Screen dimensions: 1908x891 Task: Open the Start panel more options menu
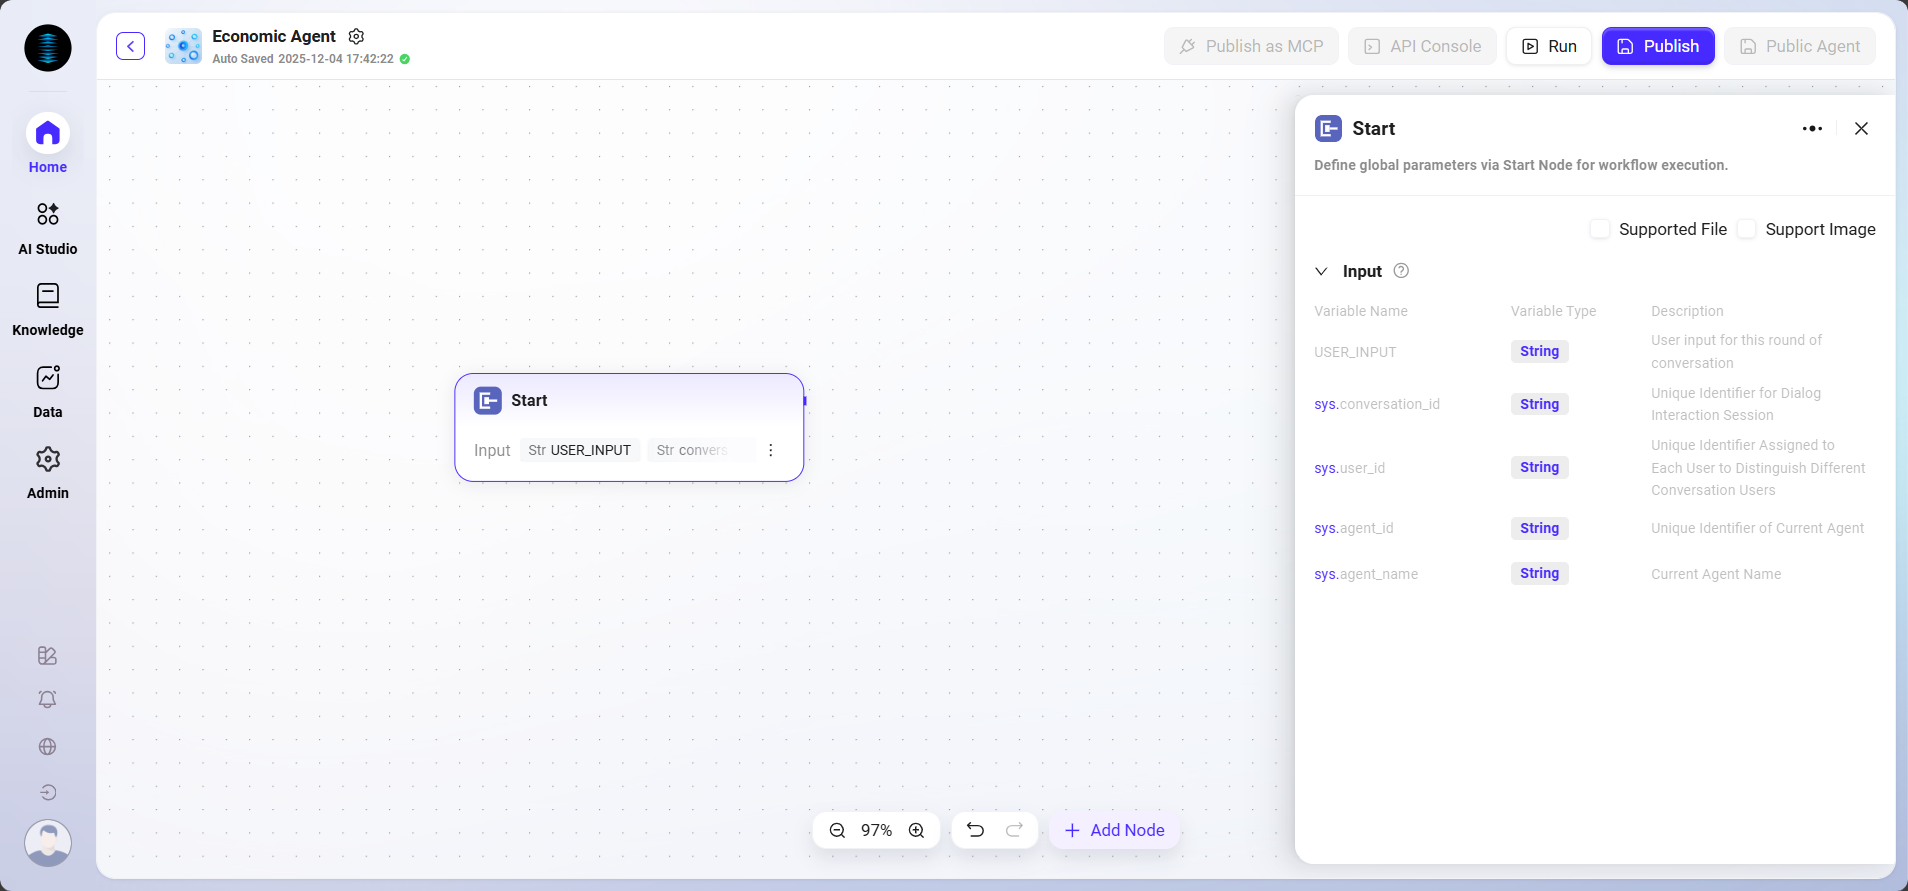click(1811, 128)
